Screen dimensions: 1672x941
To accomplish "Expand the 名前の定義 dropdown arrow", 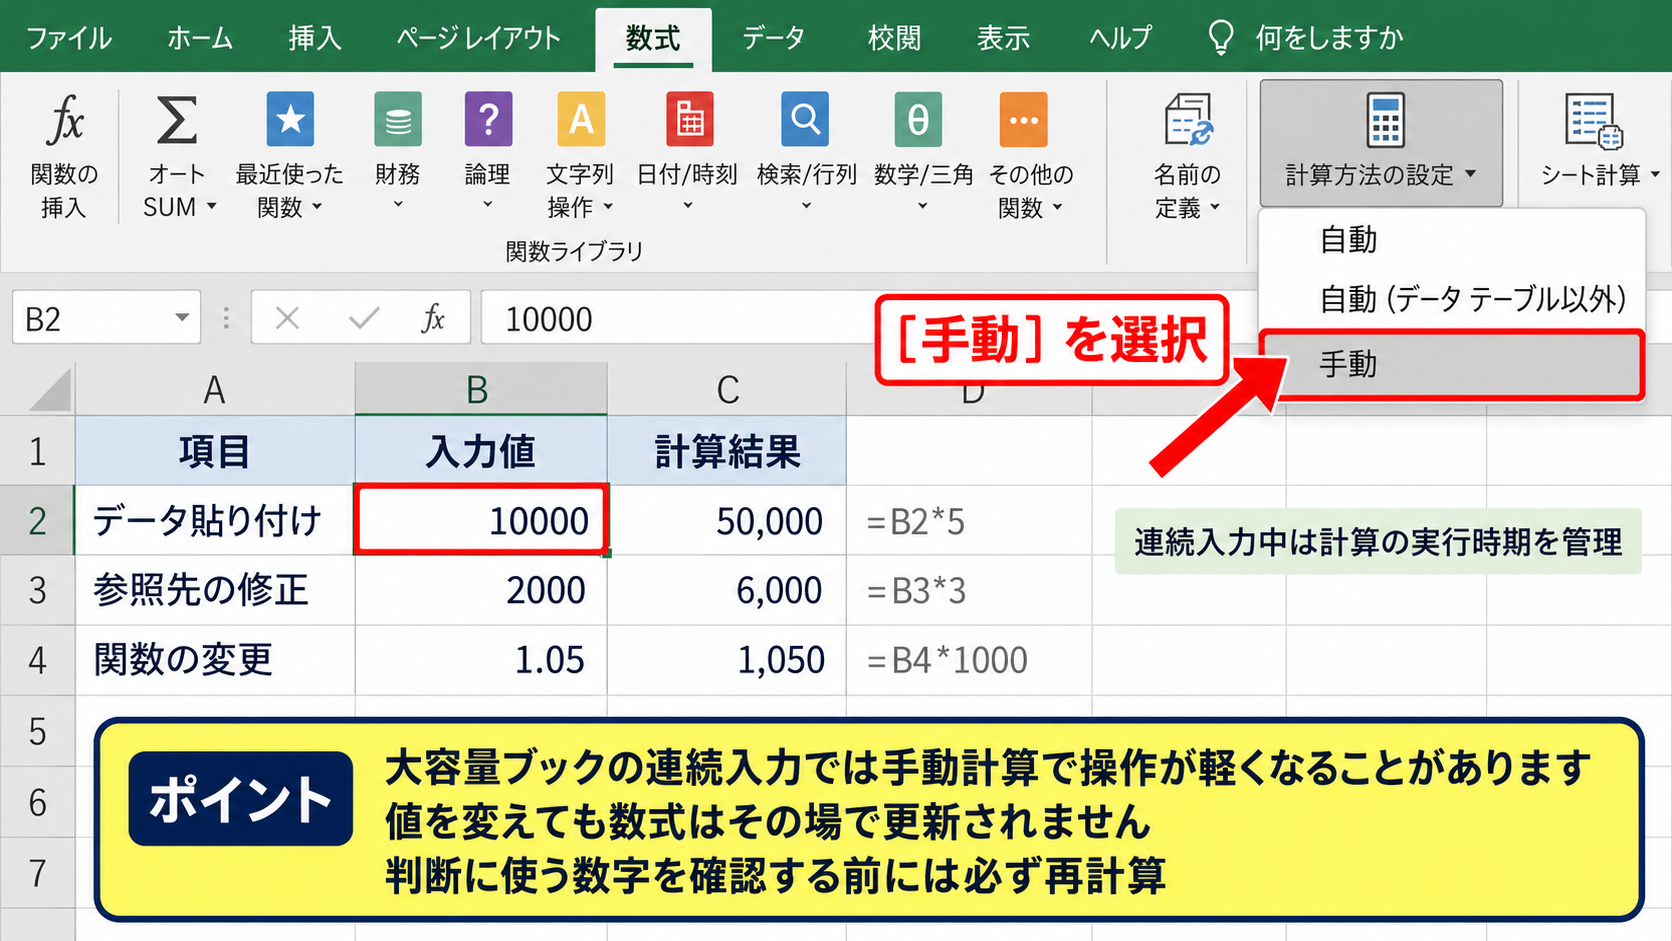I will [x=1215, y=207].
